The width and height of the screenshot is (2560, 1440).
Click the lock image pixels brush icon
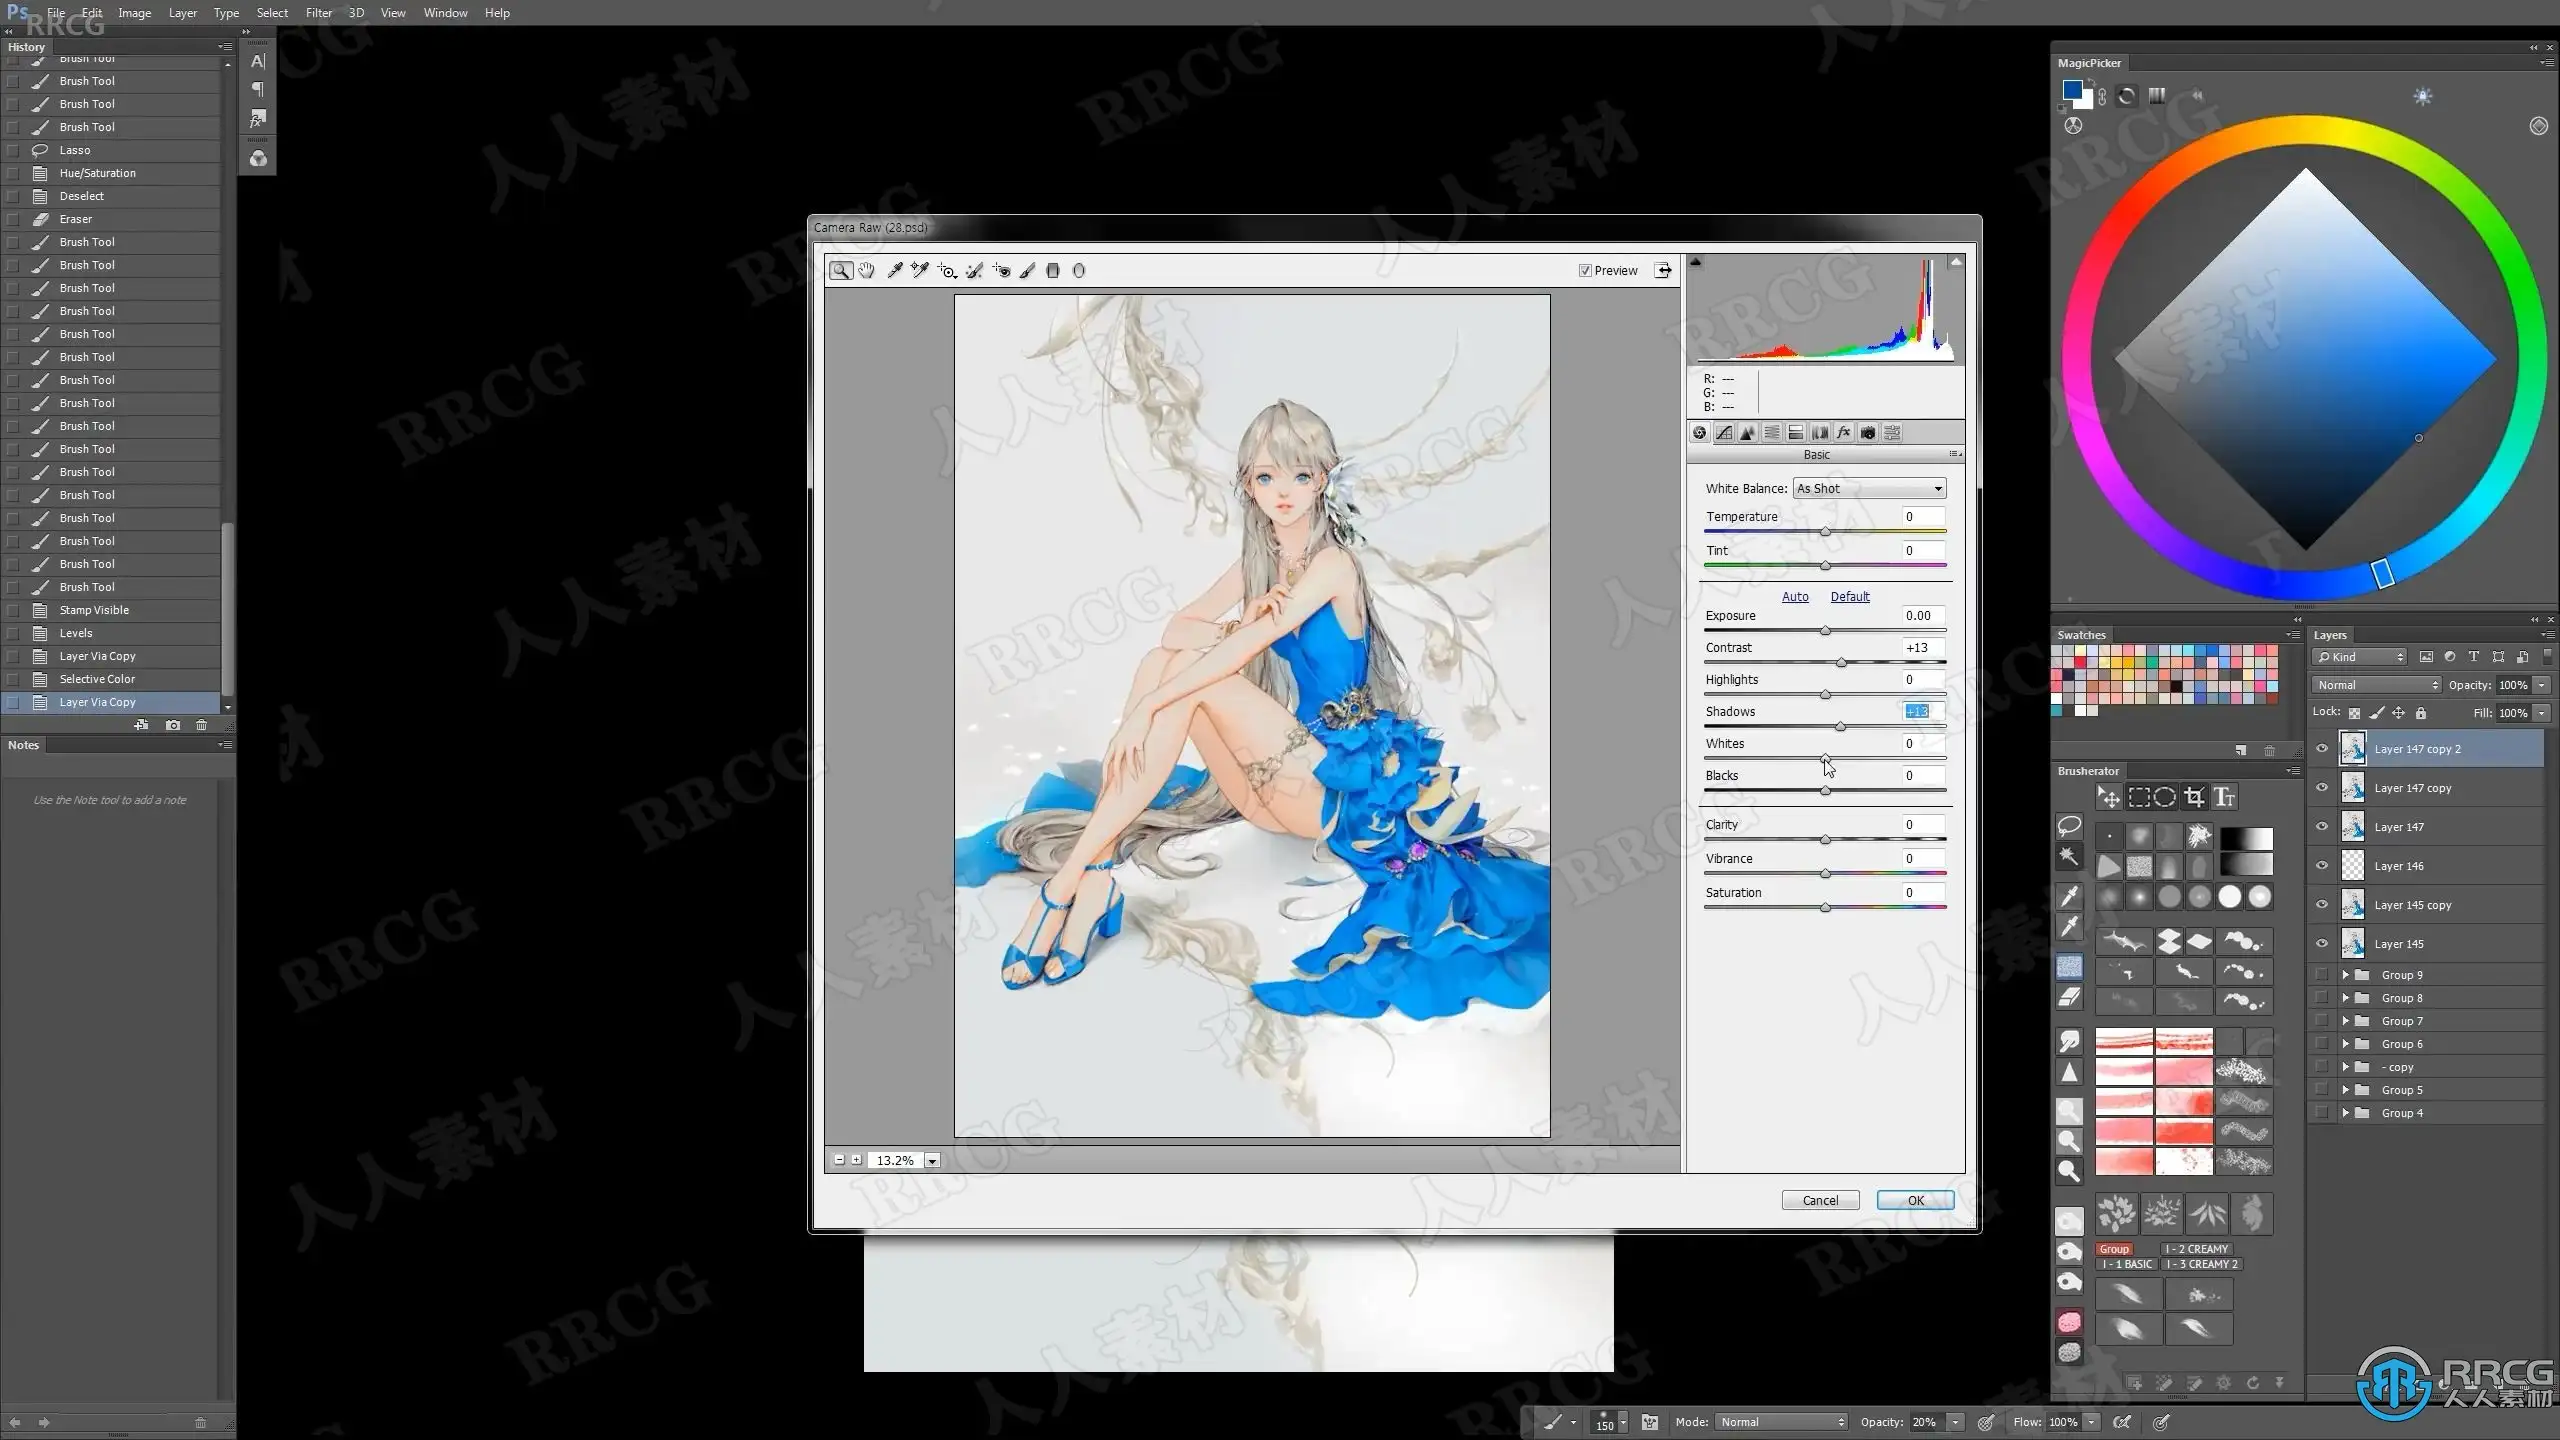click(x=2376, y=713)
